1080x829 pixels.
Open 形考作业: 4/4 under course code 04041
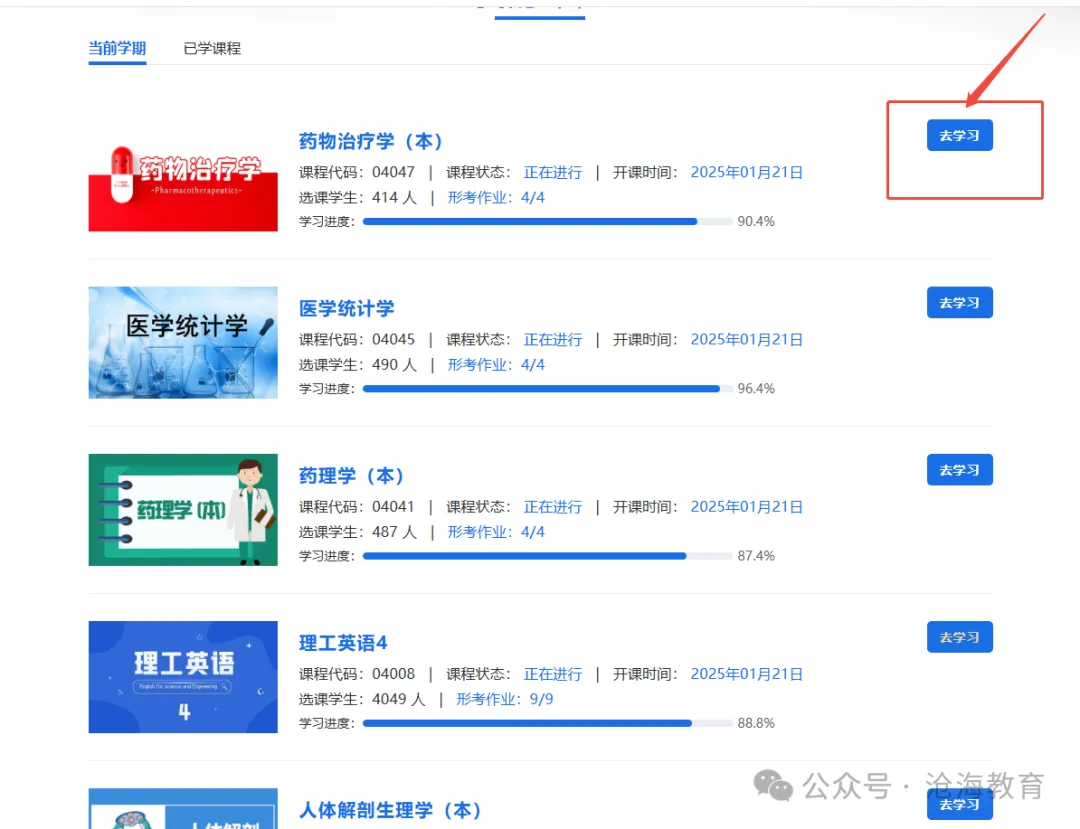[496, 532]
